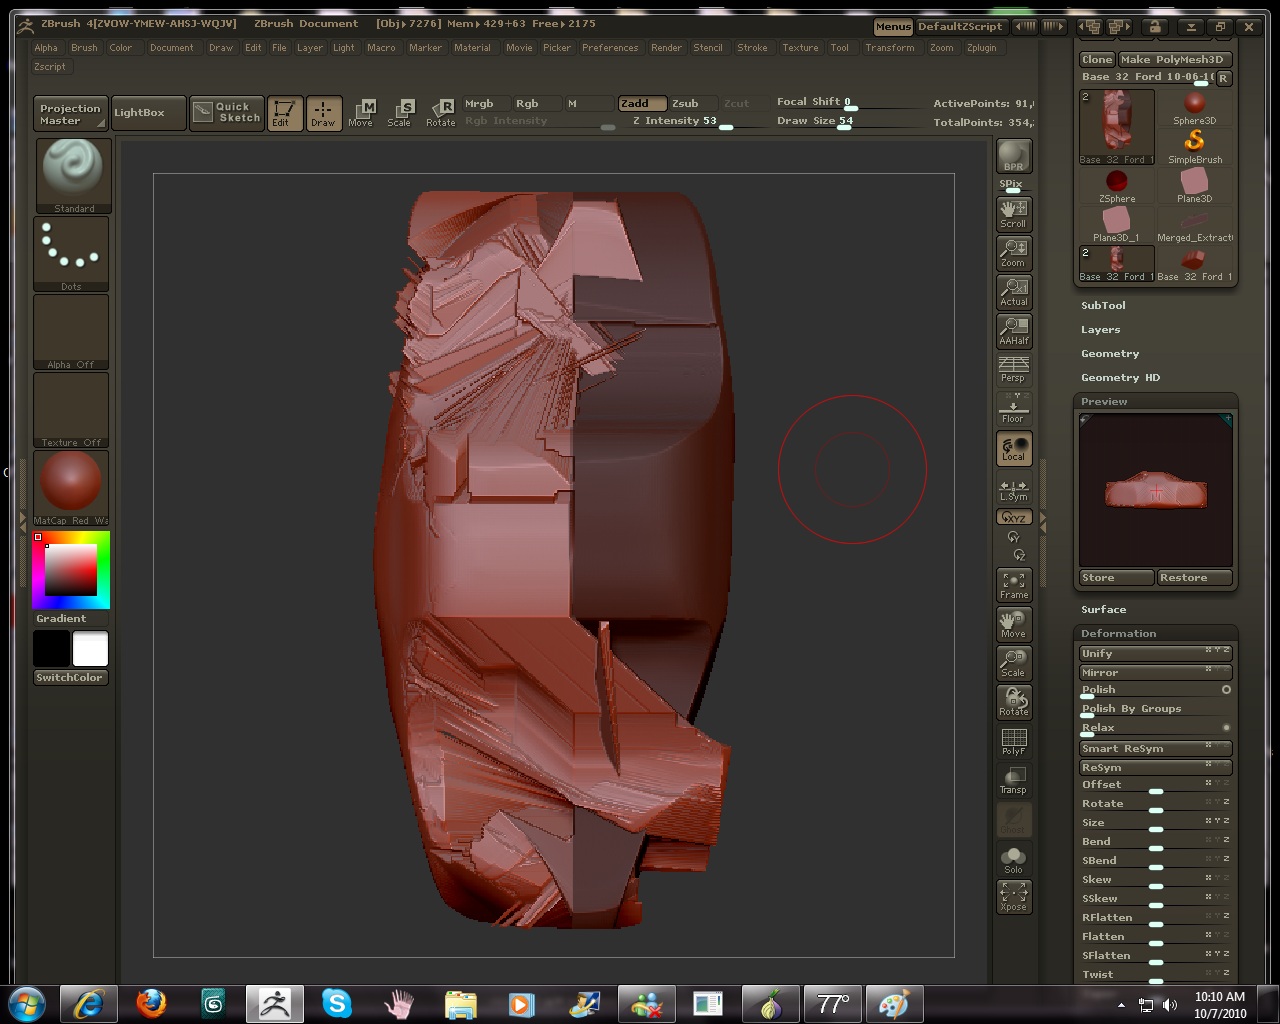Screen dimensions: 1280x1024
Task: Toggle the Floor grid
Action: [1014, 409]
